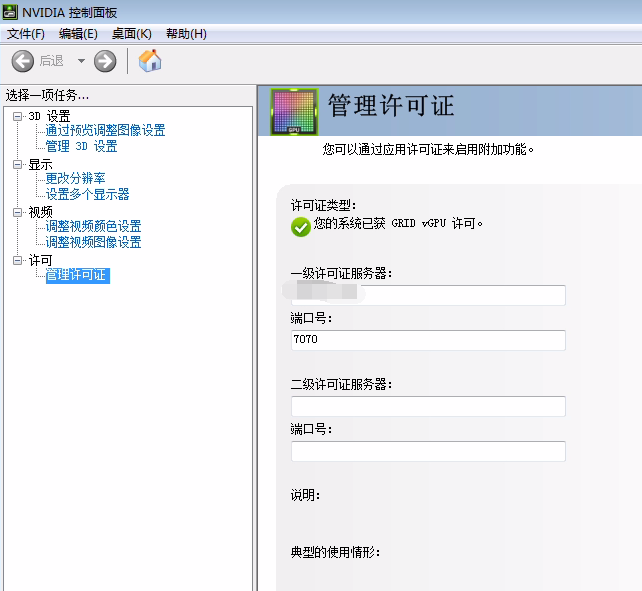Open 更改分辨率 settings page
Screen dimensions: 642x591
coord(75,178)
